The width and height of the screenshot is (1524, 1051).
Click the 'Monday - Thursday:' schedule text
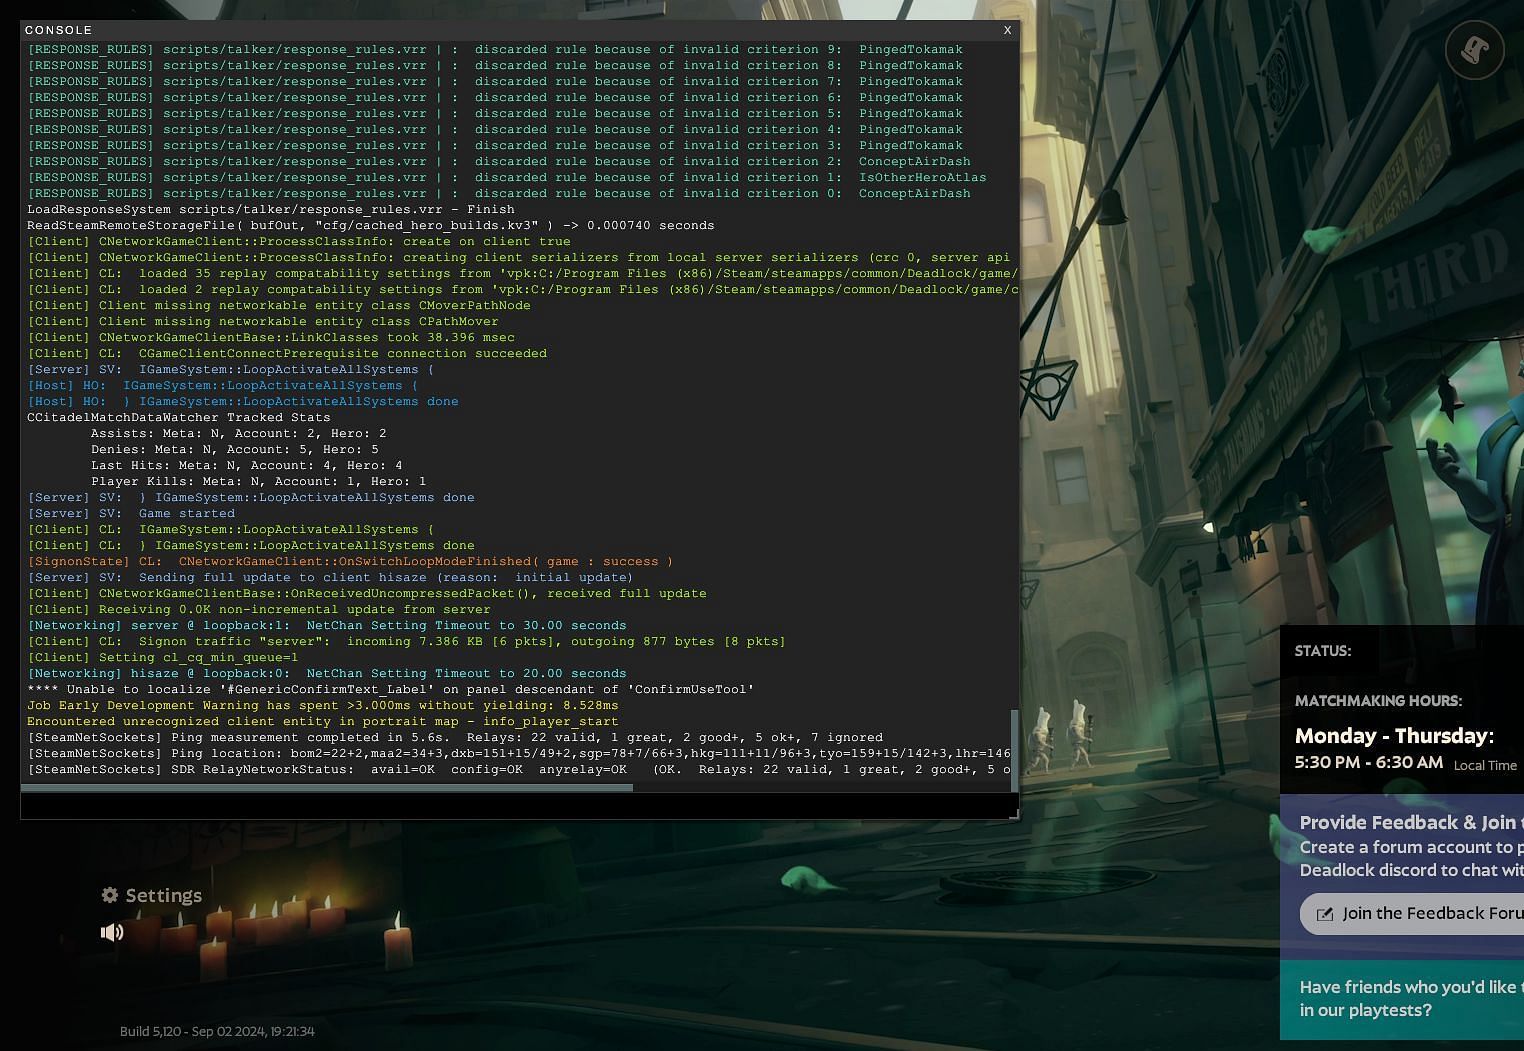pyautogui.click(x=1394, y=736)
